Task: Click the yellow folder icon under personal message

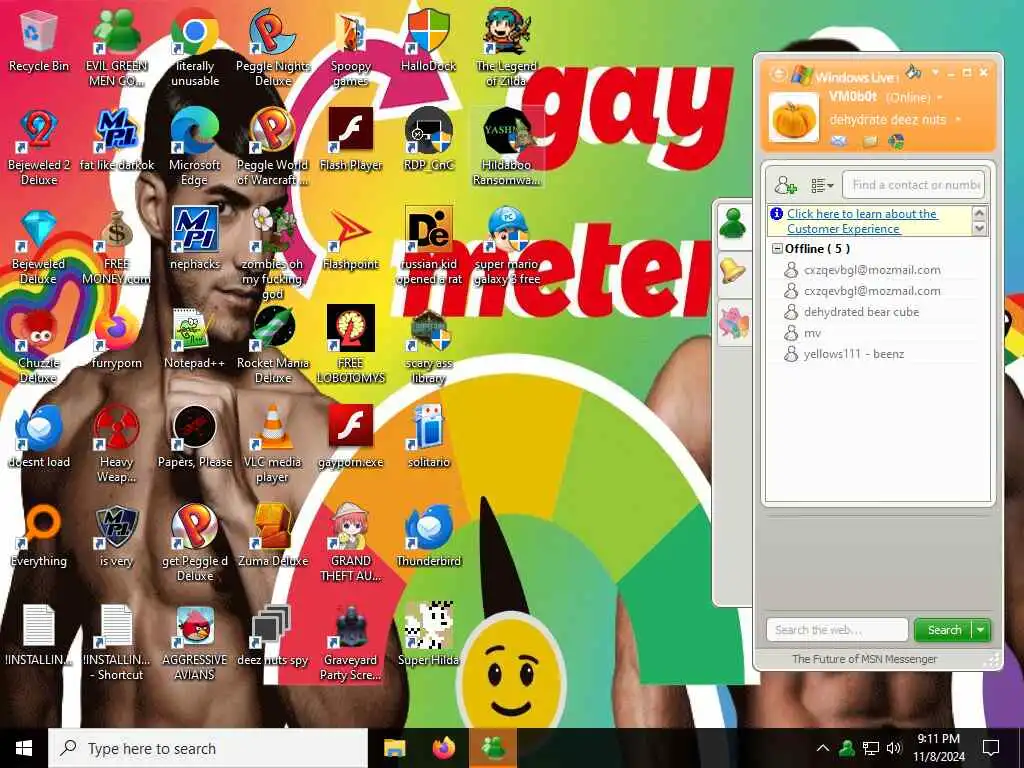Action: click(869, 140)
